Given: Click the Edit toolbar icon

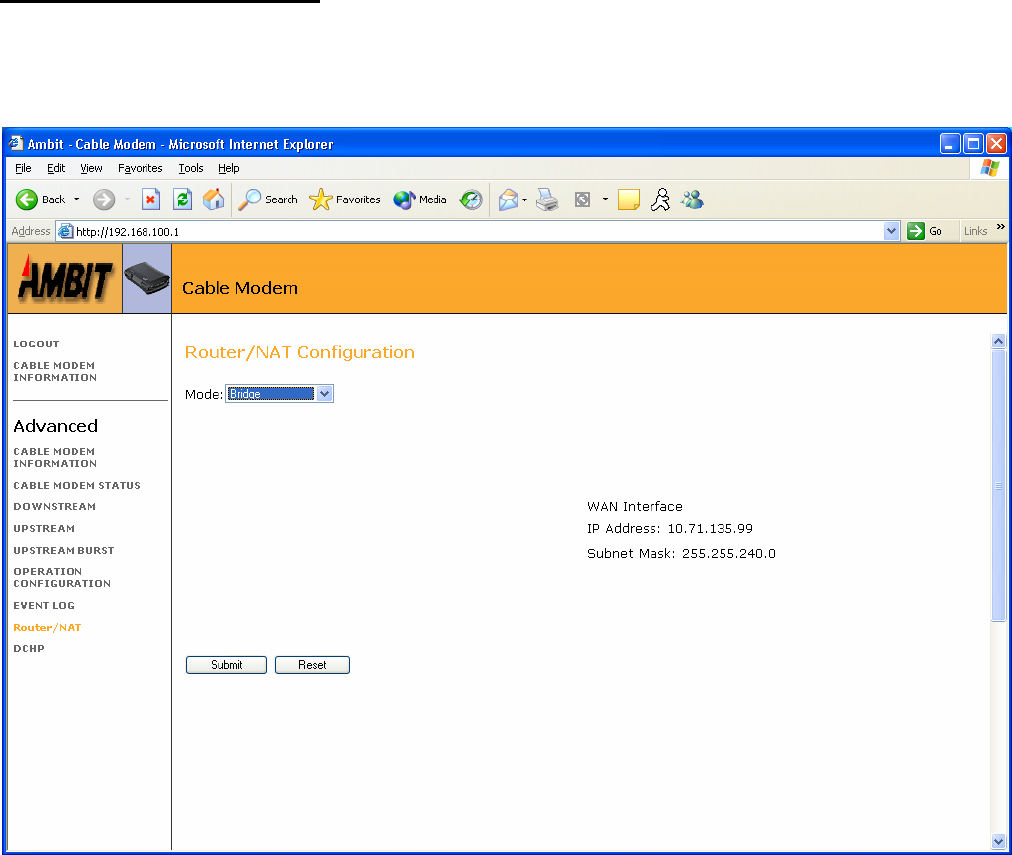Looking at the screenshot, I should 582,200.
